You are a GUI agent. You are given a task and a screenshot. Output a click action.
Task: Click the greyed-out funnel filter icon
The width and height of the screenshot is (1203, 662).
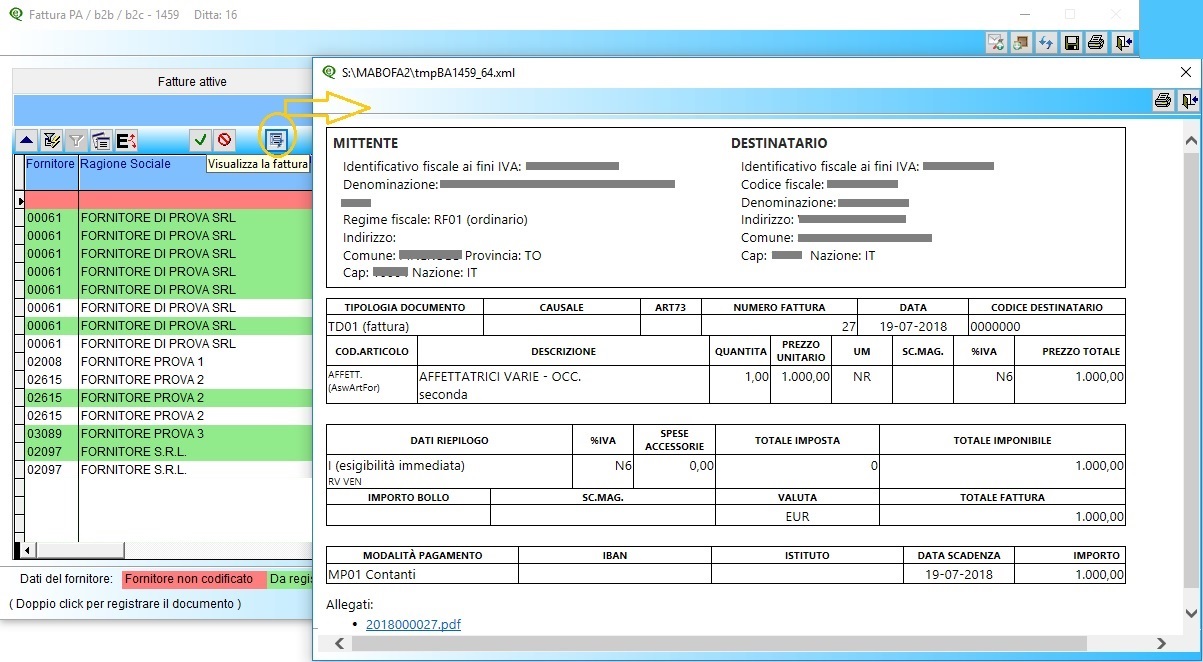point(76,140)
